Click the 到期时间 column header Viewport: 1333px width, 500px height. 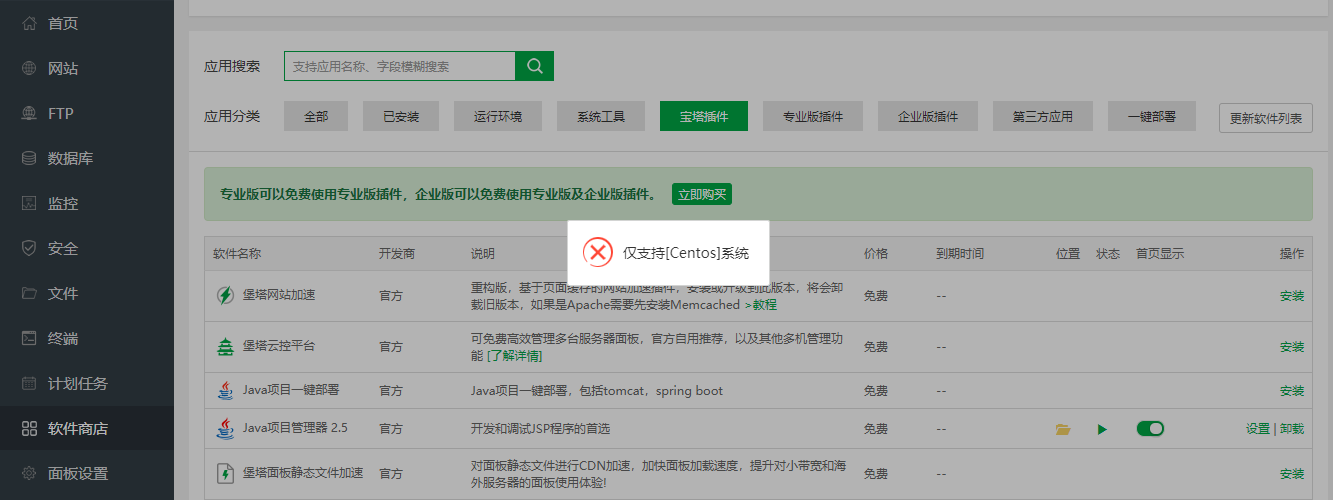pos(960,254)
